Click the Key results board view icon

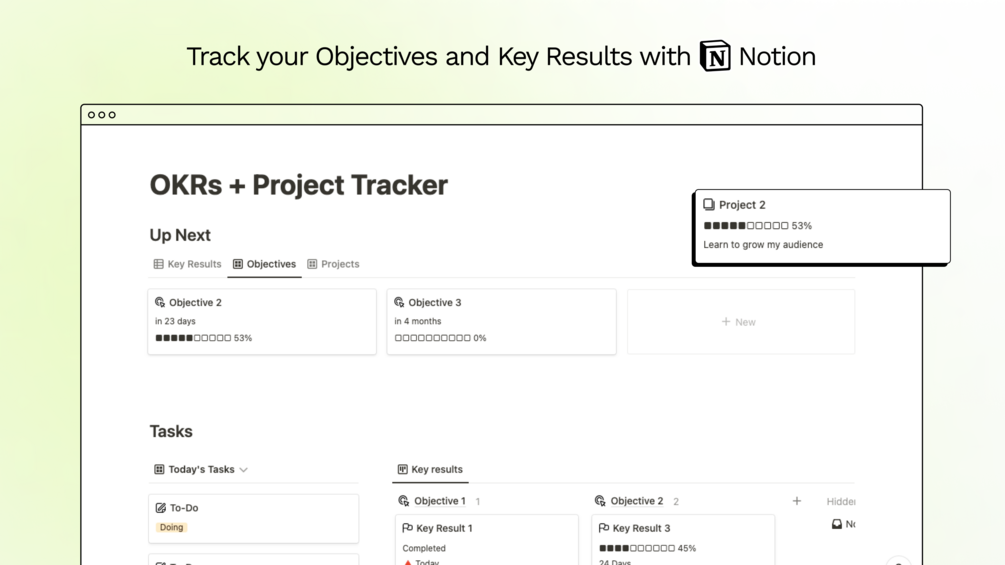click(x=402, y=470)
